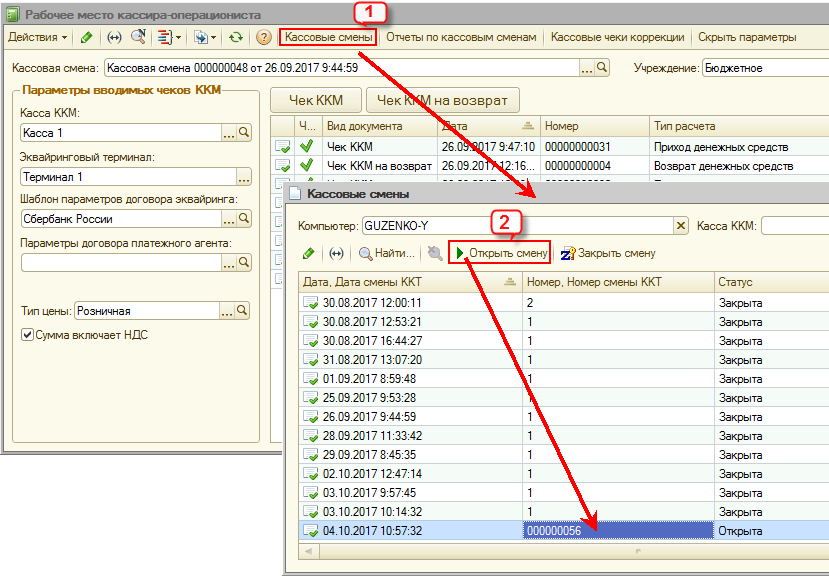Open Кассовые чеки коррекции

pos(617,37)
